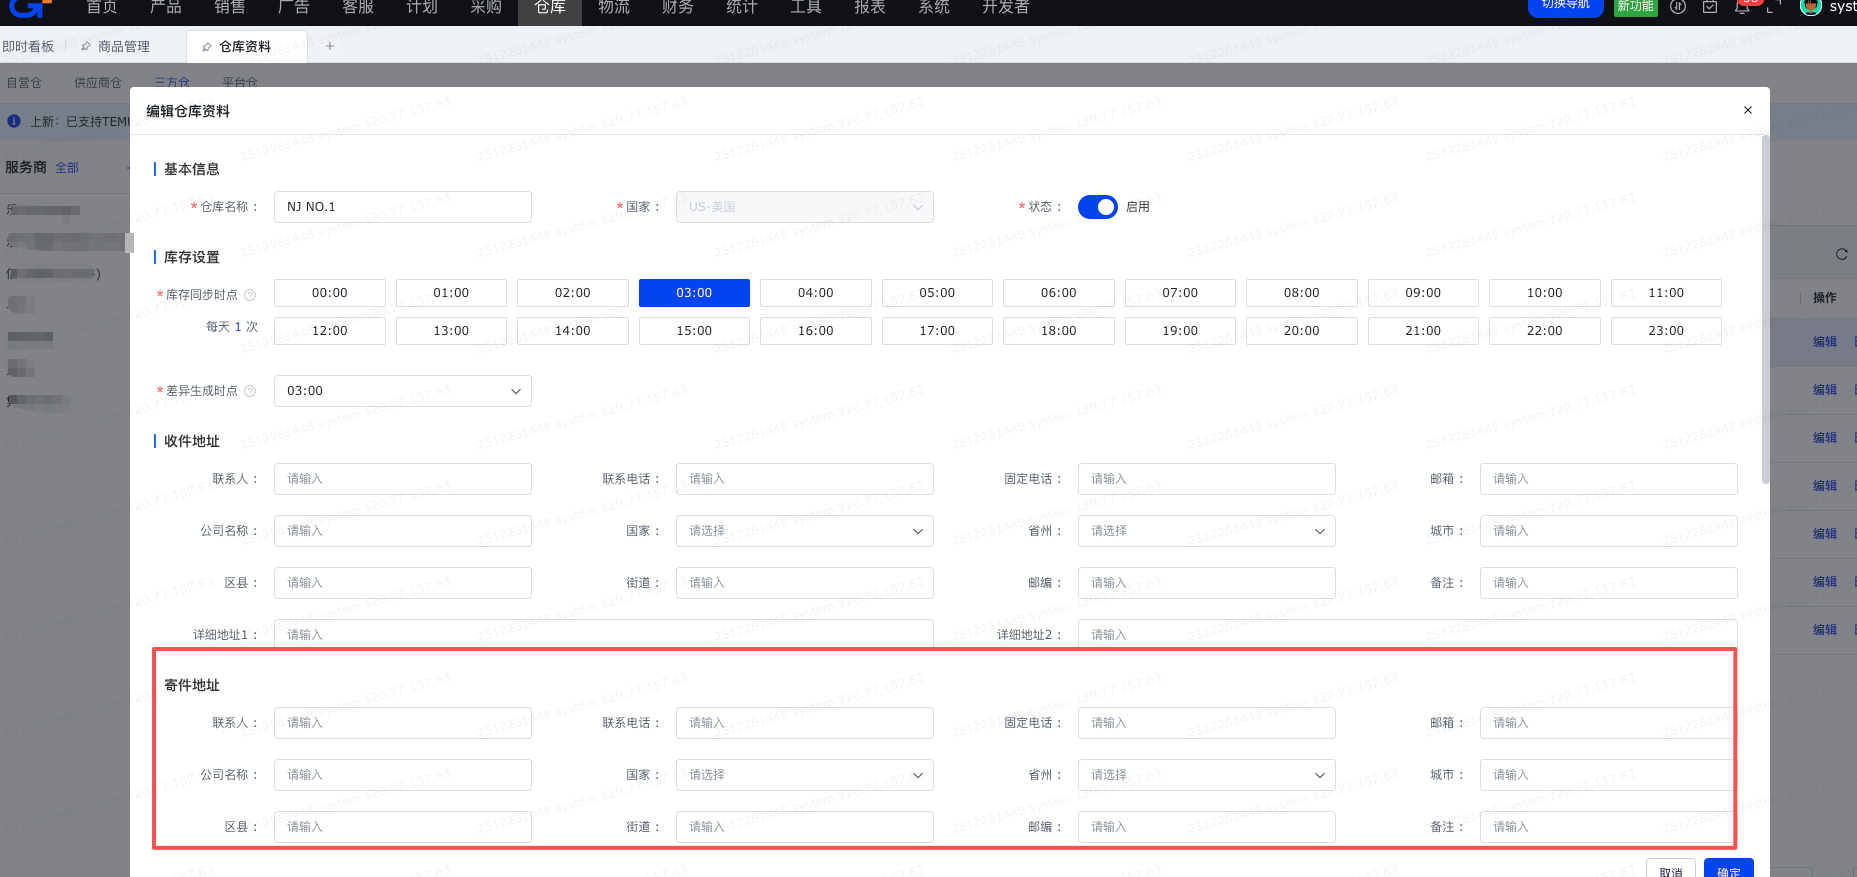Switch to the 供应商仓 tab

point(98,83)
